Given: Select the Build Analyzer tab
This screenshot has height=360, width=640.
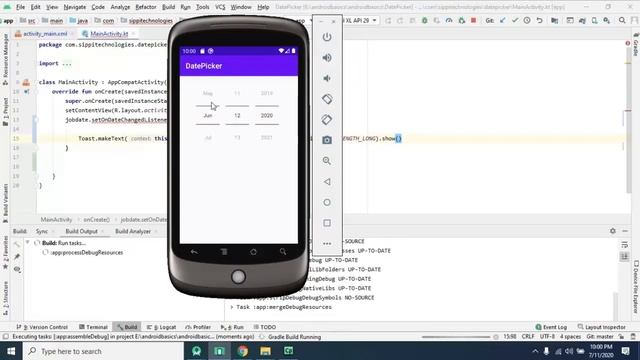Looking at the screenshot, I should pyautogui.click(x=133, y=231).
